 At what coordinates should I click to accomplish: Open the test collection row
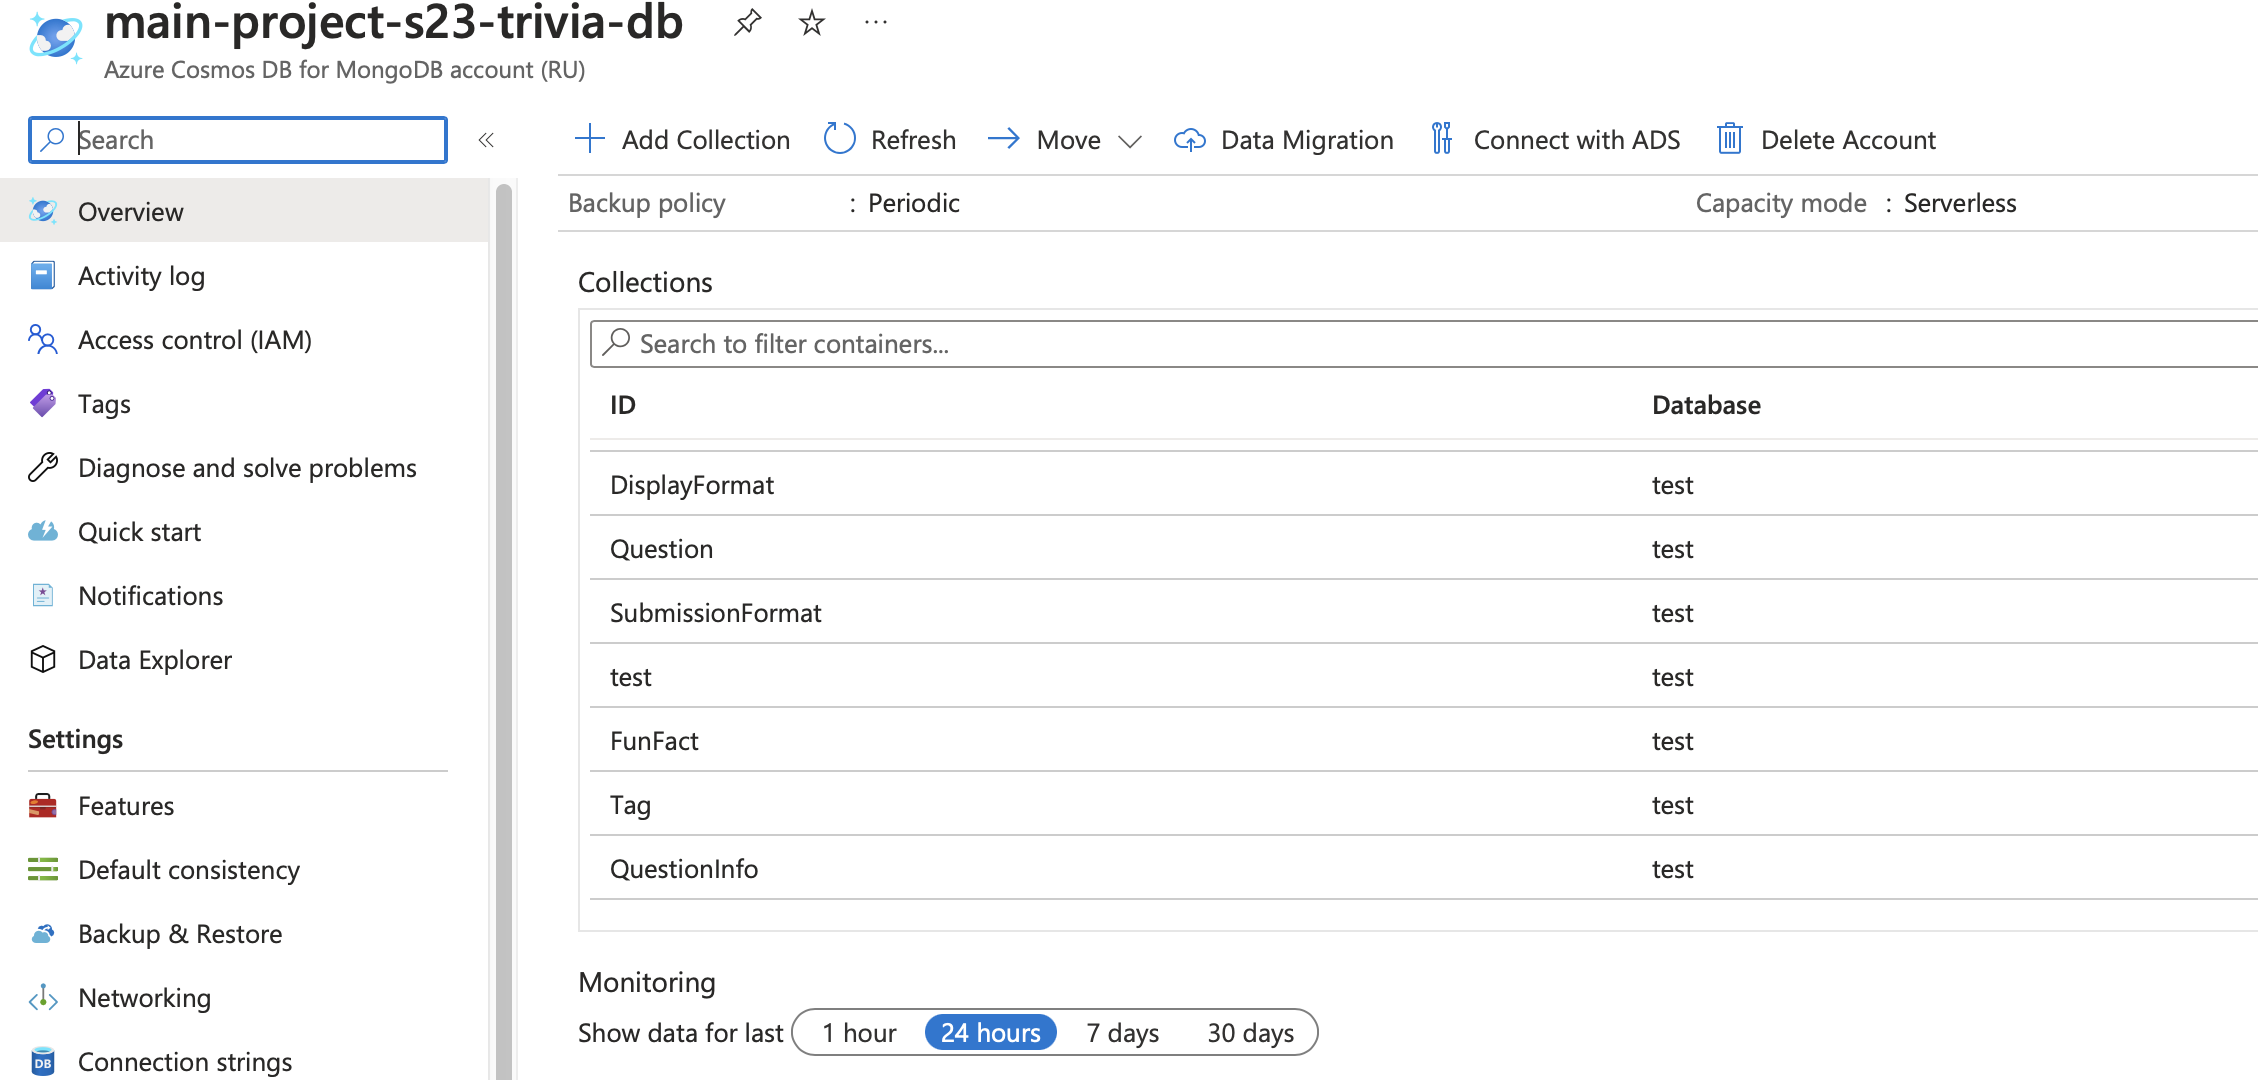click(1424, 677)
